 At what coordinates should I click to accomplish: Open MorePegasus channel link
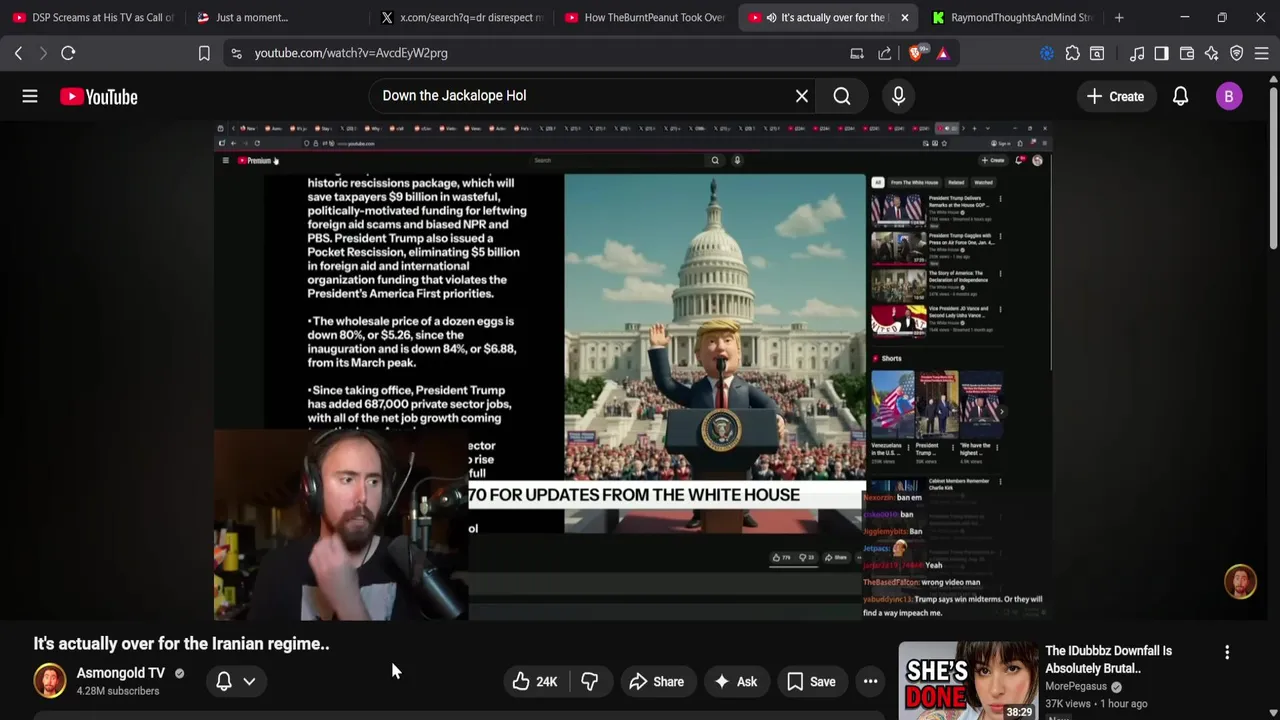1076,686
